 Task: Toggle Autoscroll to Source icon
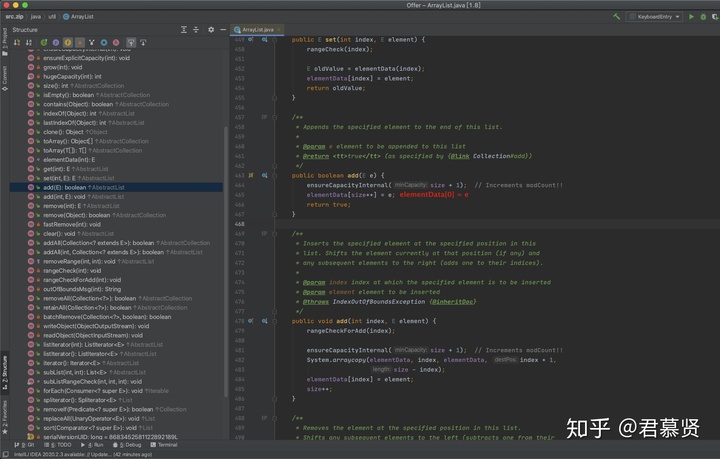pyautogui.click(x=131, y=42)
